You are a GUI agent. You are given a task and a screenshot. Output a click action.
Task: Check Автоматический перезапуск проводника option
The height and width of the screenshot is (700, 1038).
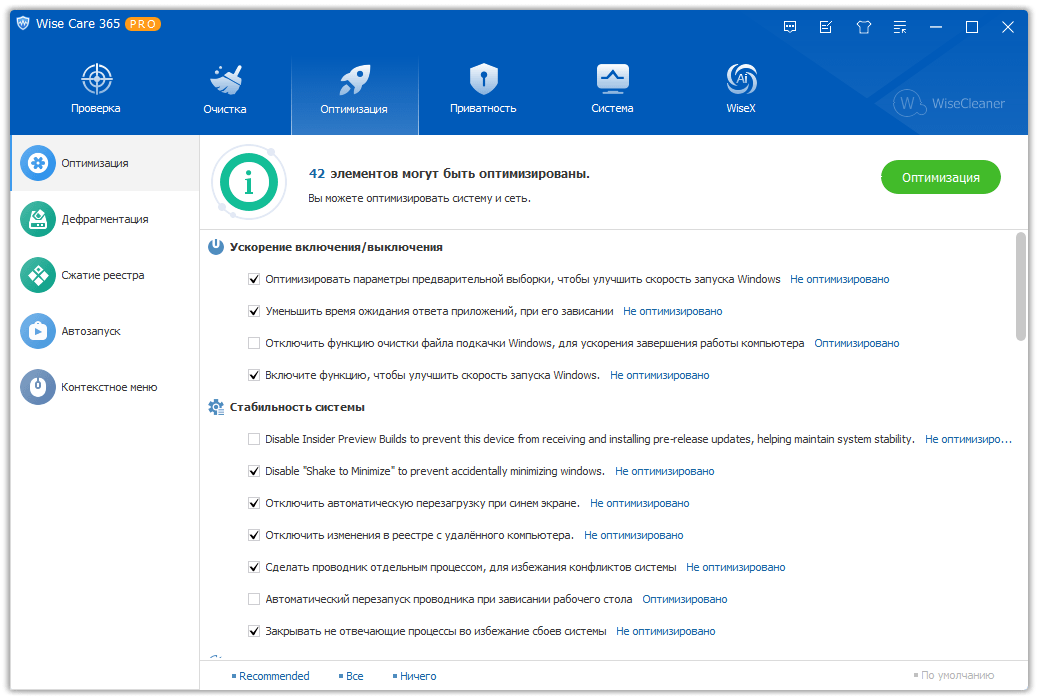tap(254, 599)
